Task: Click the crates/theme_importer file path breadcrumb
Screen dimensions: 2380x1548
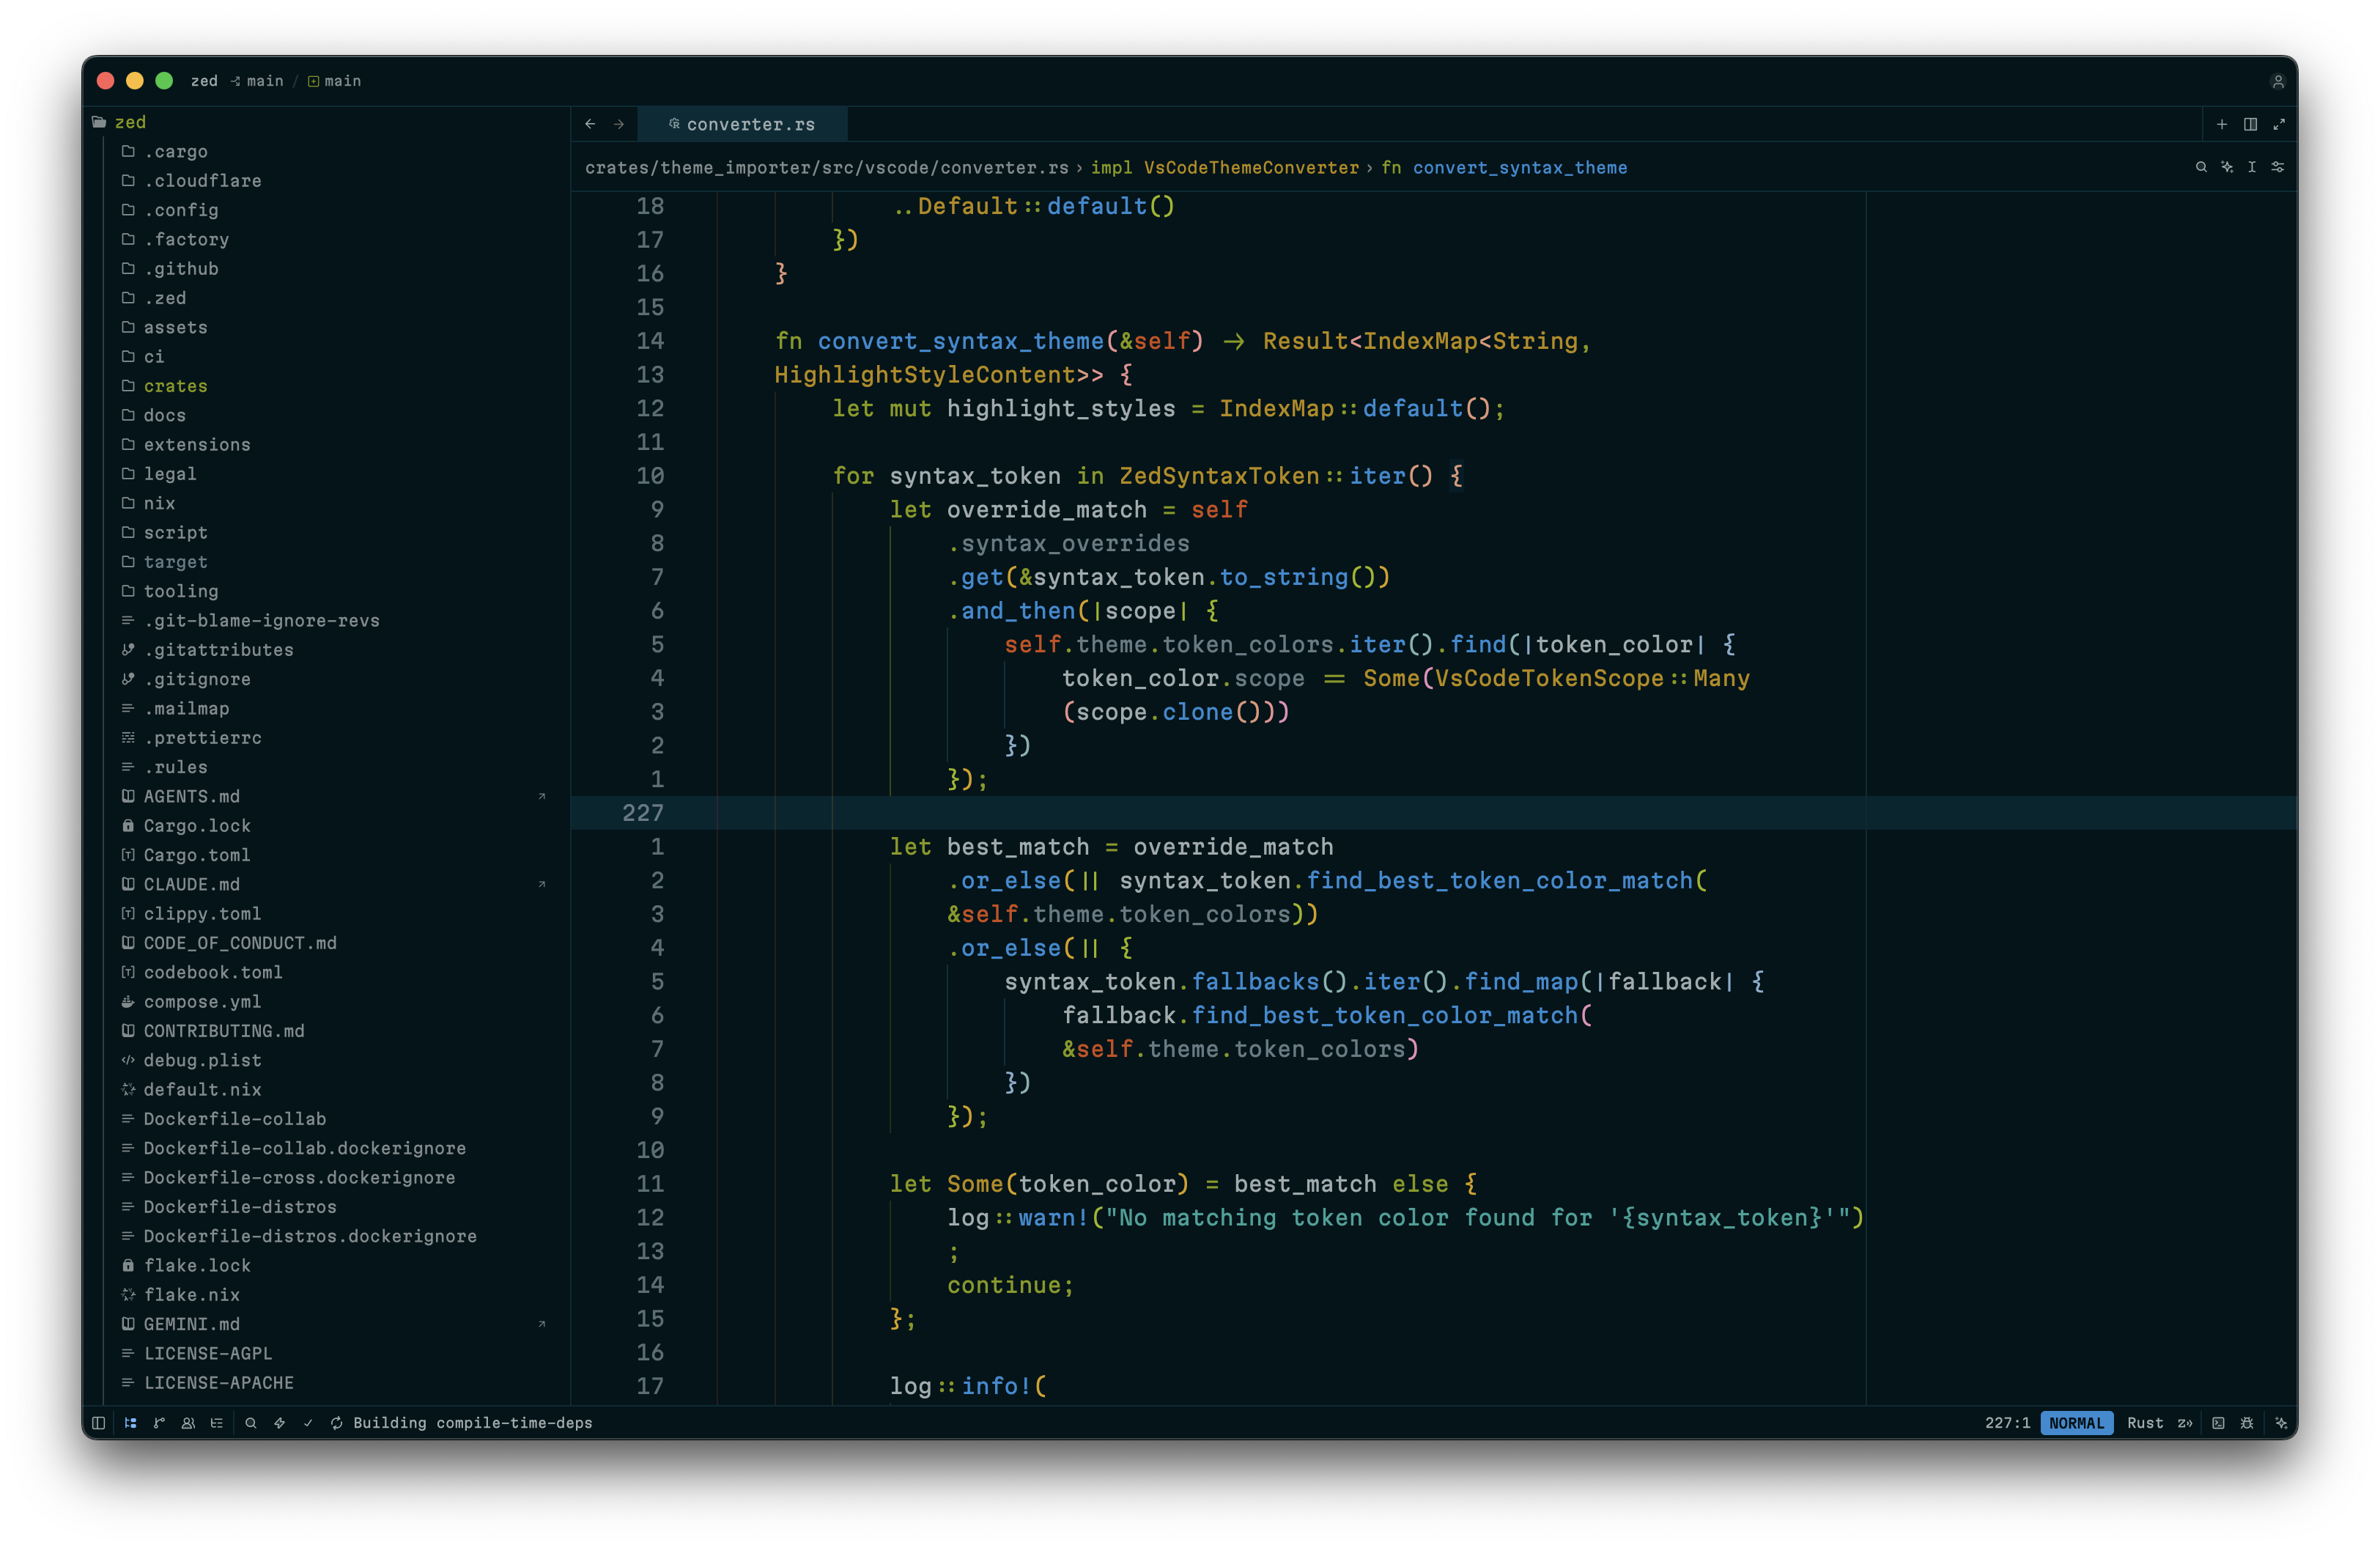Action: pyautogui.click(x=826, y=167)
